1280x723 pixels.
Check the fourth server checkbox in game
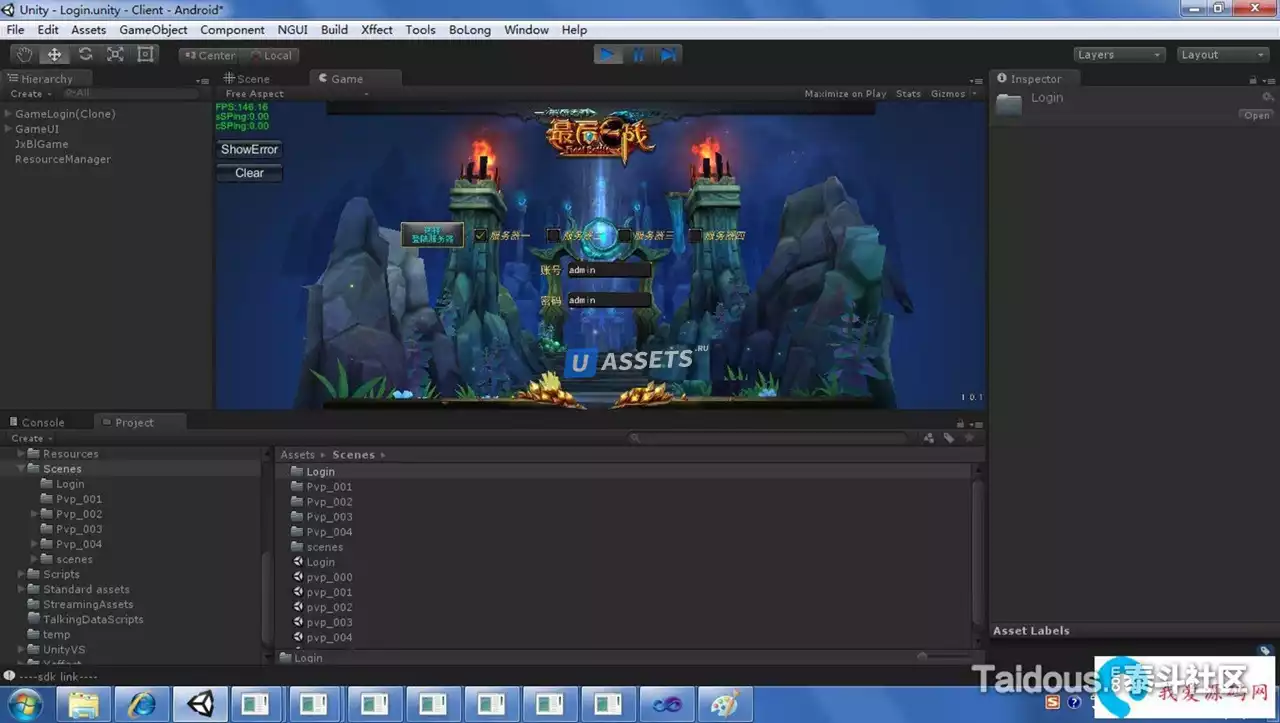point(695,236)
